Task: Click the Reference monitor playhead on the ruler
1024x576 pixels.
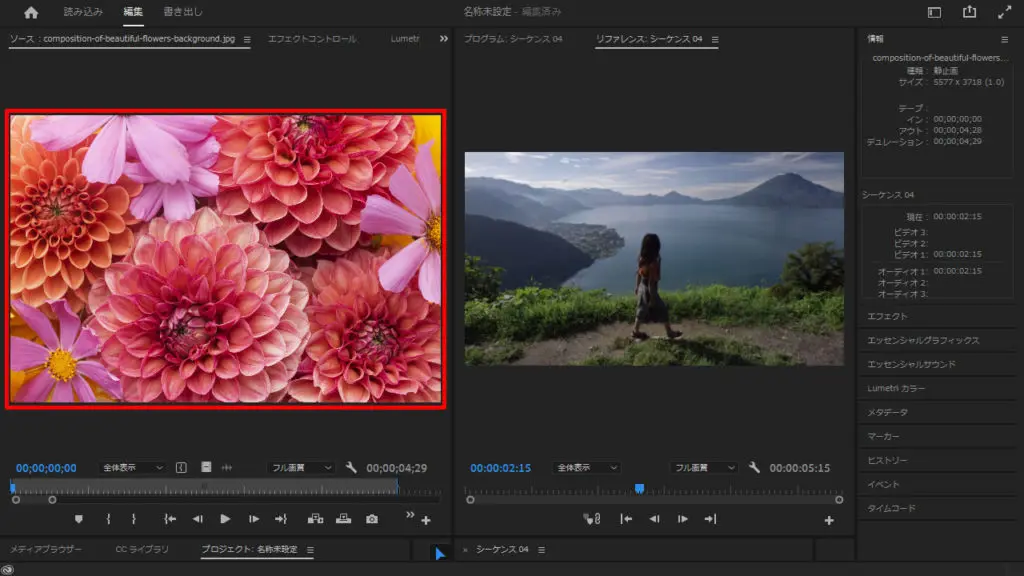Action: [x=639, y=488]
